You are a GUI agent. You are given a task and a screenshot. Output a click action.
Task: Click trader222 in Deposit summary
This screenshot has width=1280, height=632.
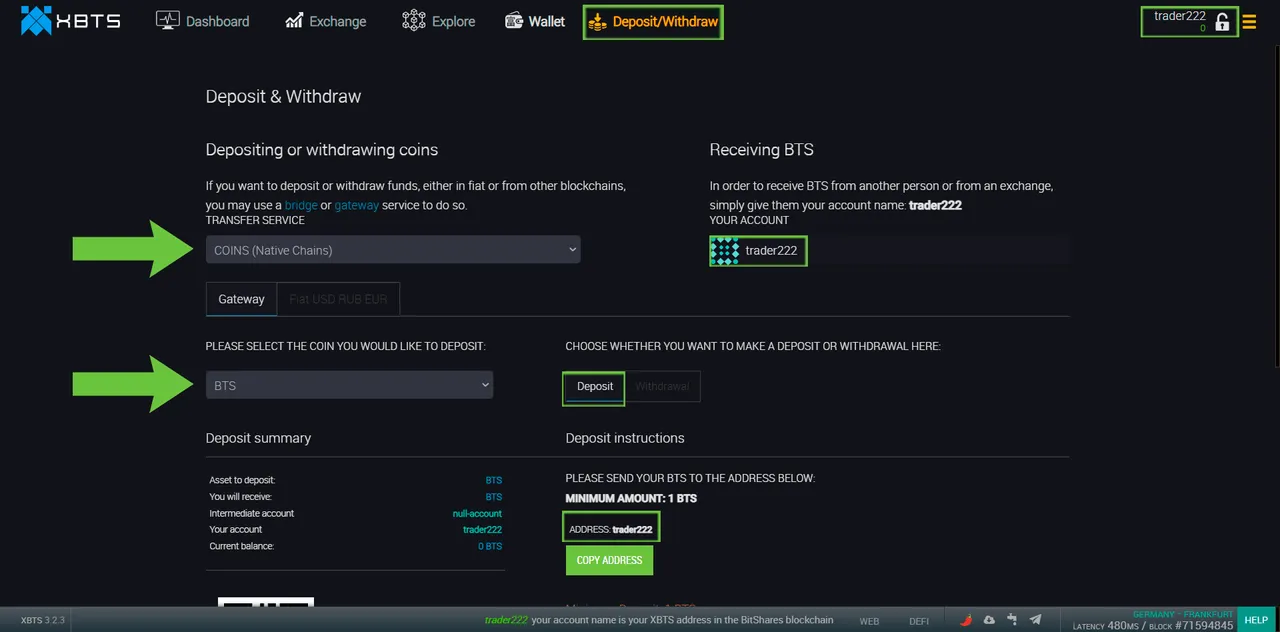click(482, 529)
